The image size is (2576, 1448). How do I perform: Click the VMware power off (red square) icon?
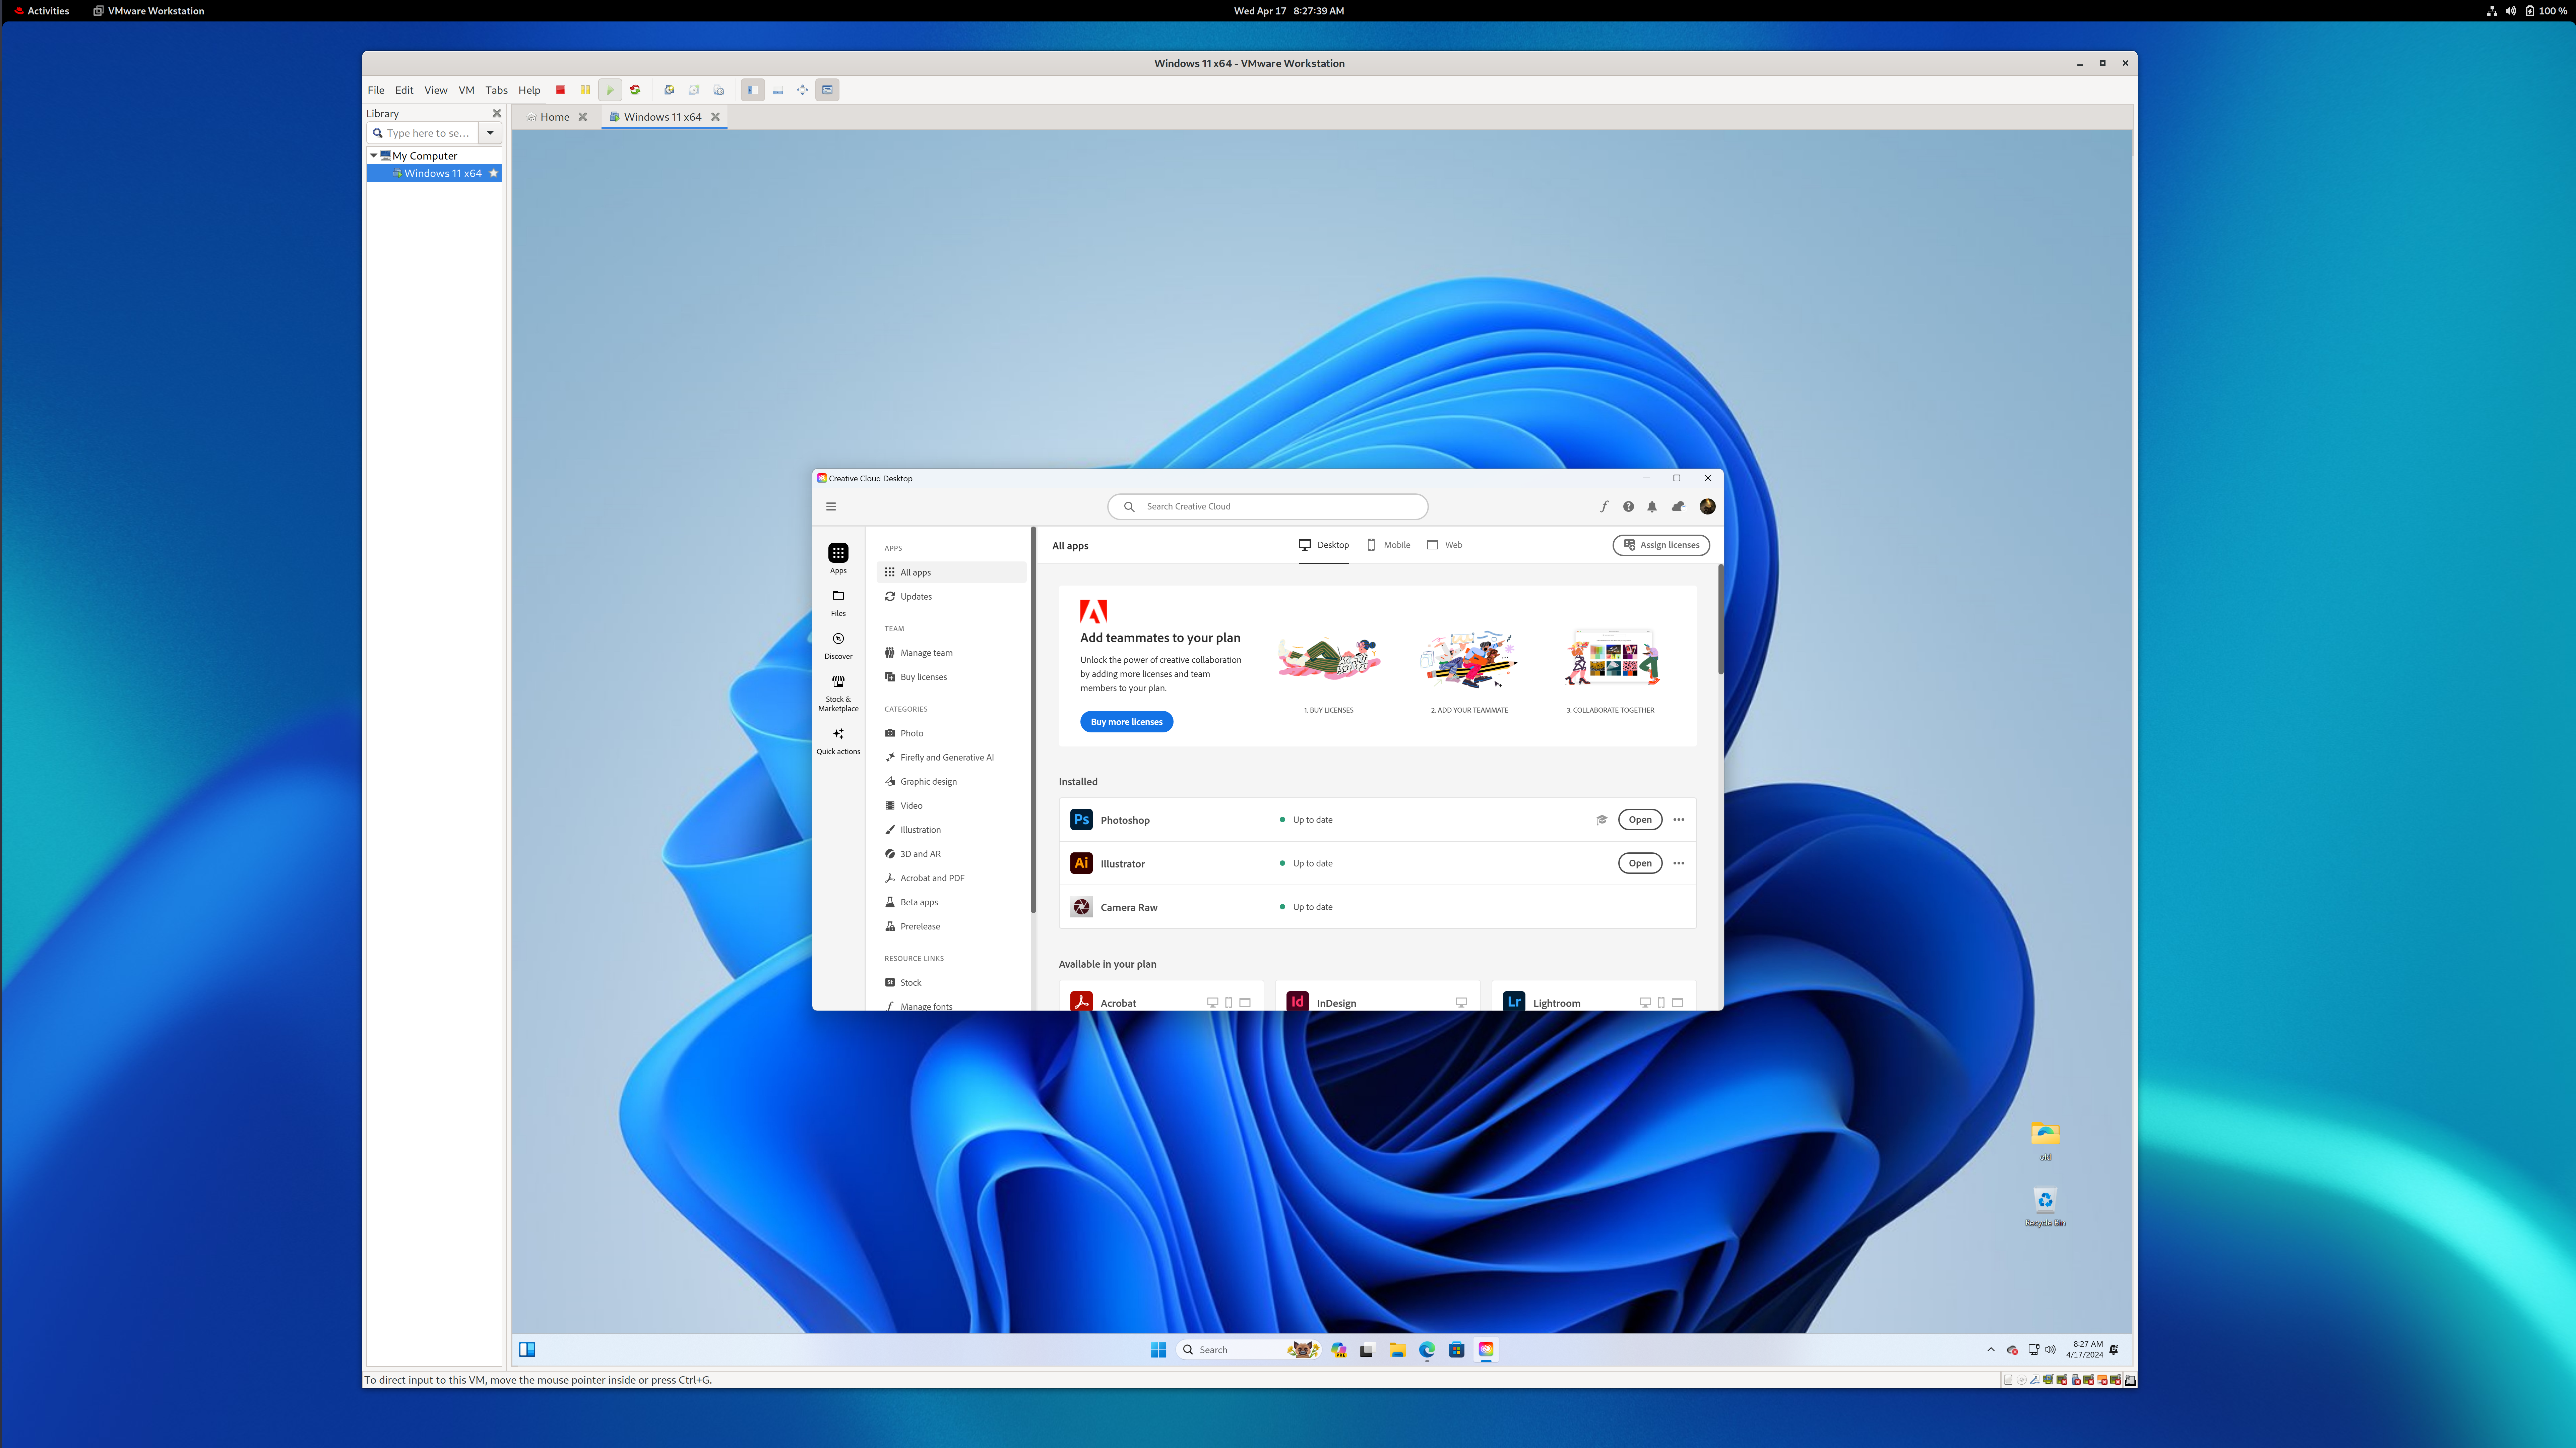click(561, 90)
